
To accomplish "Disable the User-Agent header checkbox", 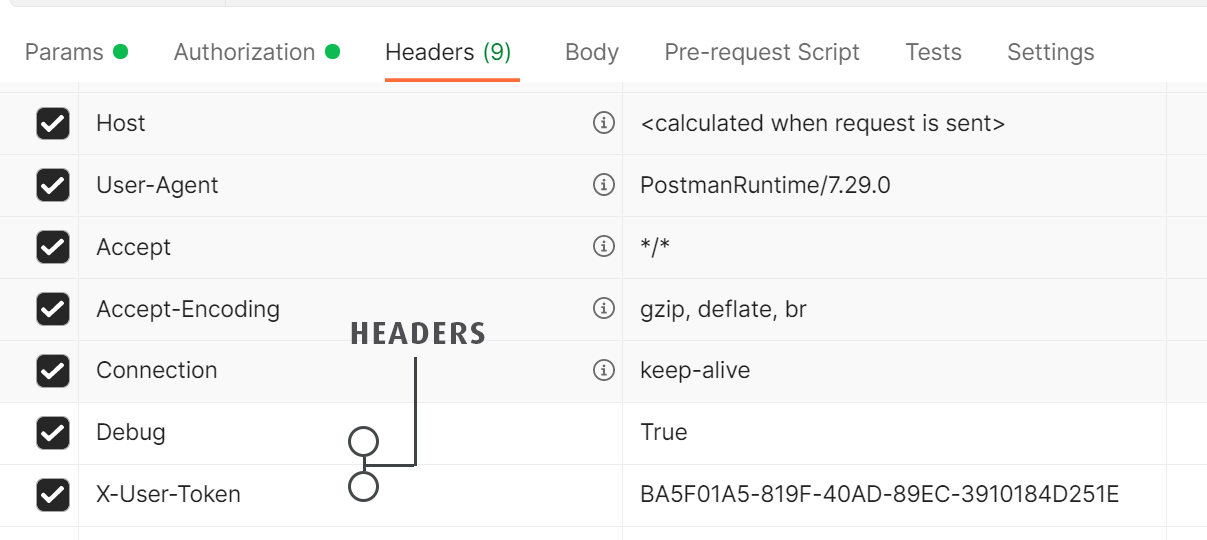I will point(53,185).
